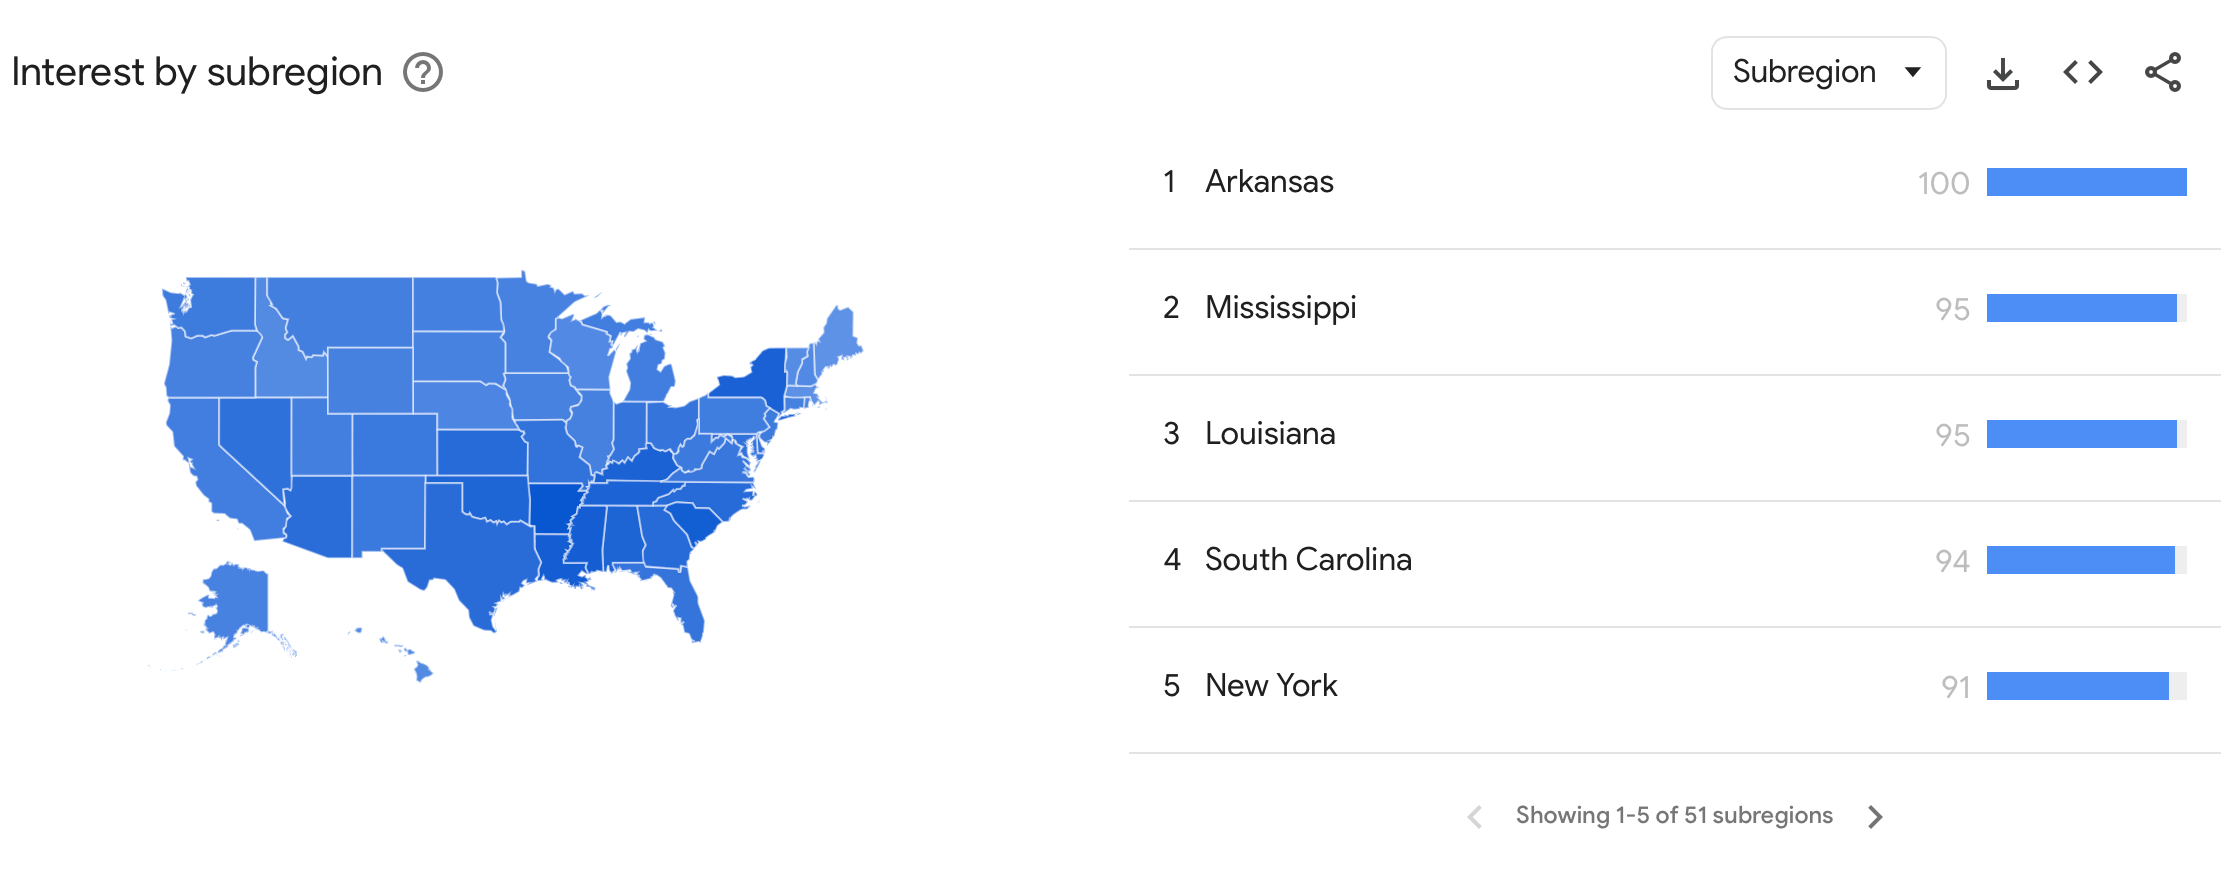
Task: Choose South Carolina from the list
Action: coord(1308,560)
